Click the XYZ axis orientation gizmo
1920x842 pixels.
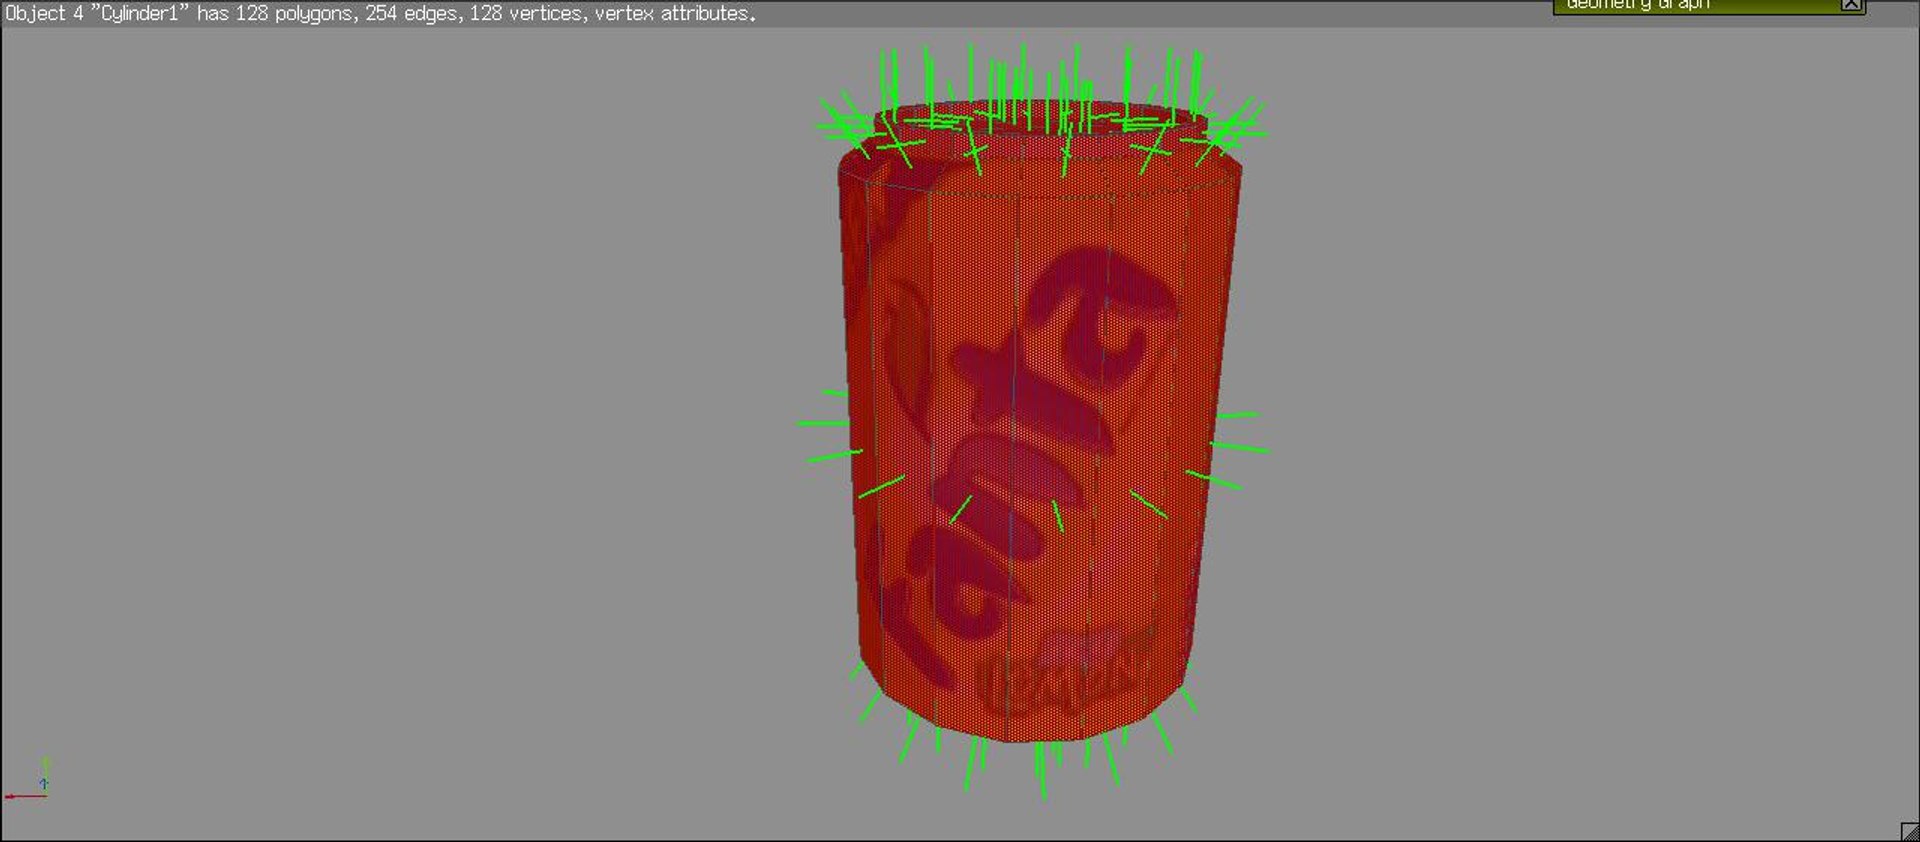coord(27,780)
